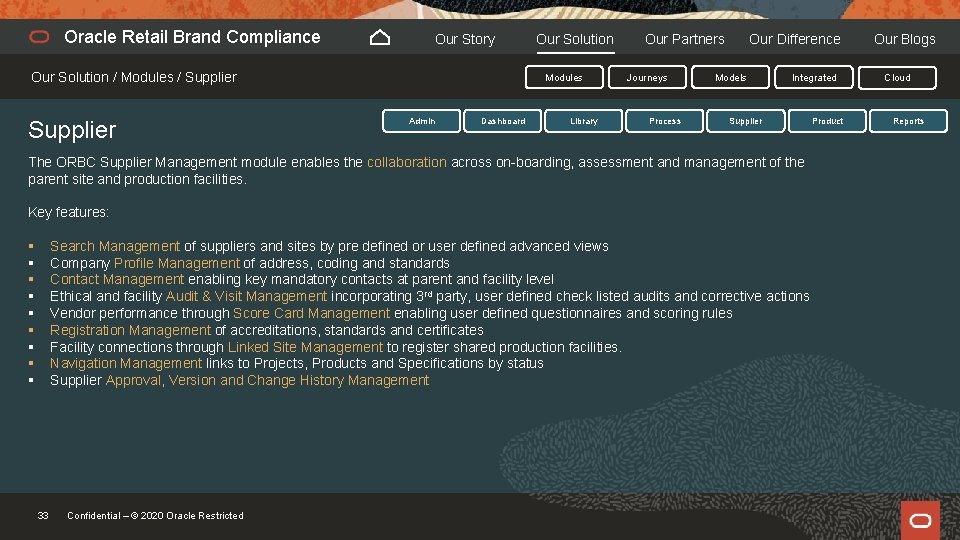Click the Confidential 2020 Oracle Restricted footer text
Screen dimensions: 960x540
(x=156, y=516)
